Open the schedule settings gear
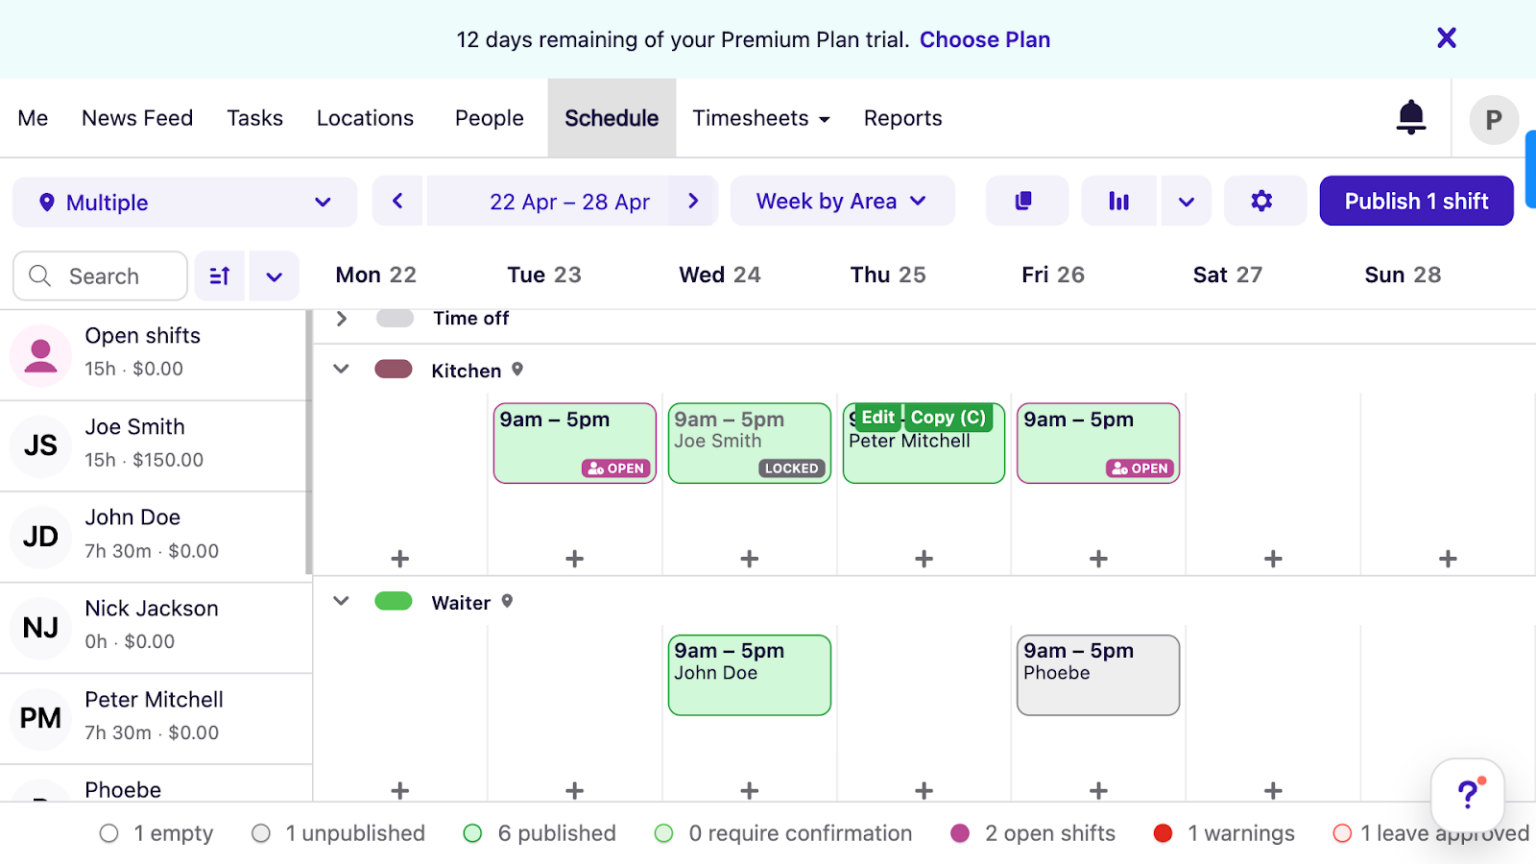 pos(1263,201)
